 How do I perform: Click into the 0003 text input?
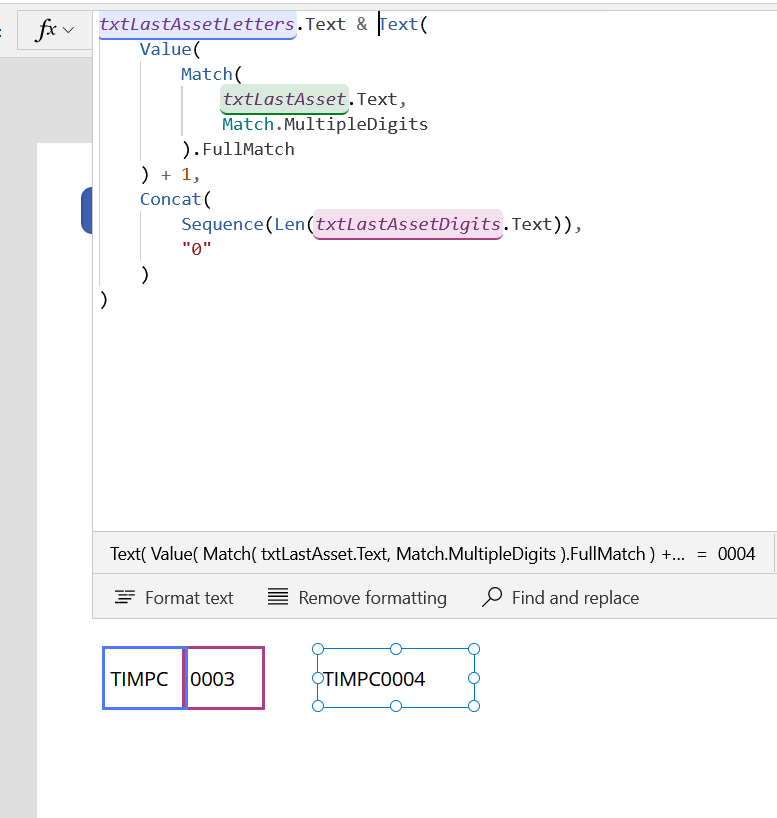pos(225,679)
